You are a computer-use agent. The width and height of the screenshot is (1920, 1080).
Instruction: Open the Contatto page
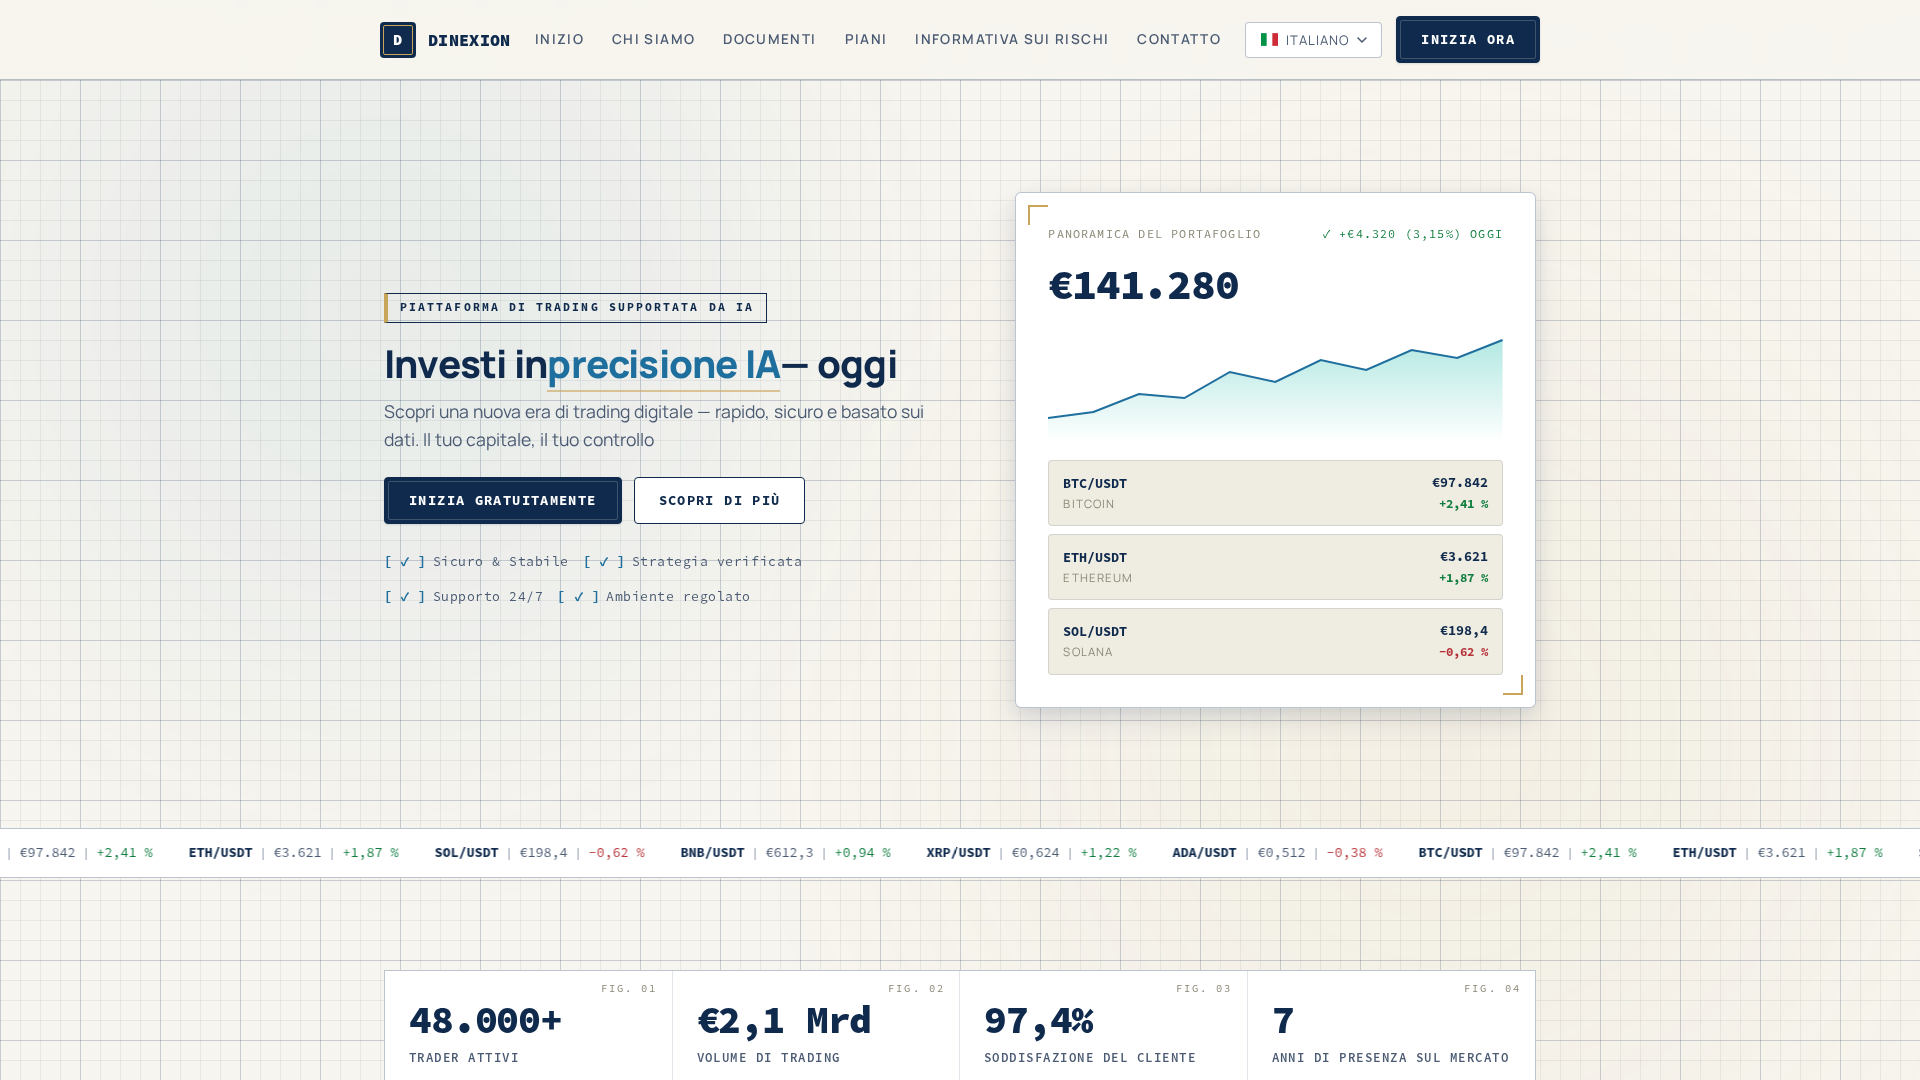pos(1178,39)
